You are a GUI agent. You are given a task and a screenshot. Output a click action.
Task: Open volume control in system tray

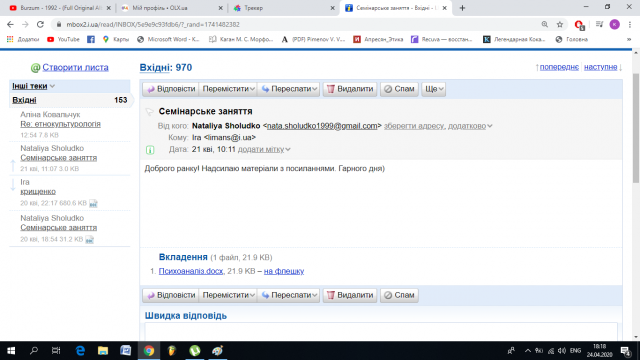coord(562,351)
